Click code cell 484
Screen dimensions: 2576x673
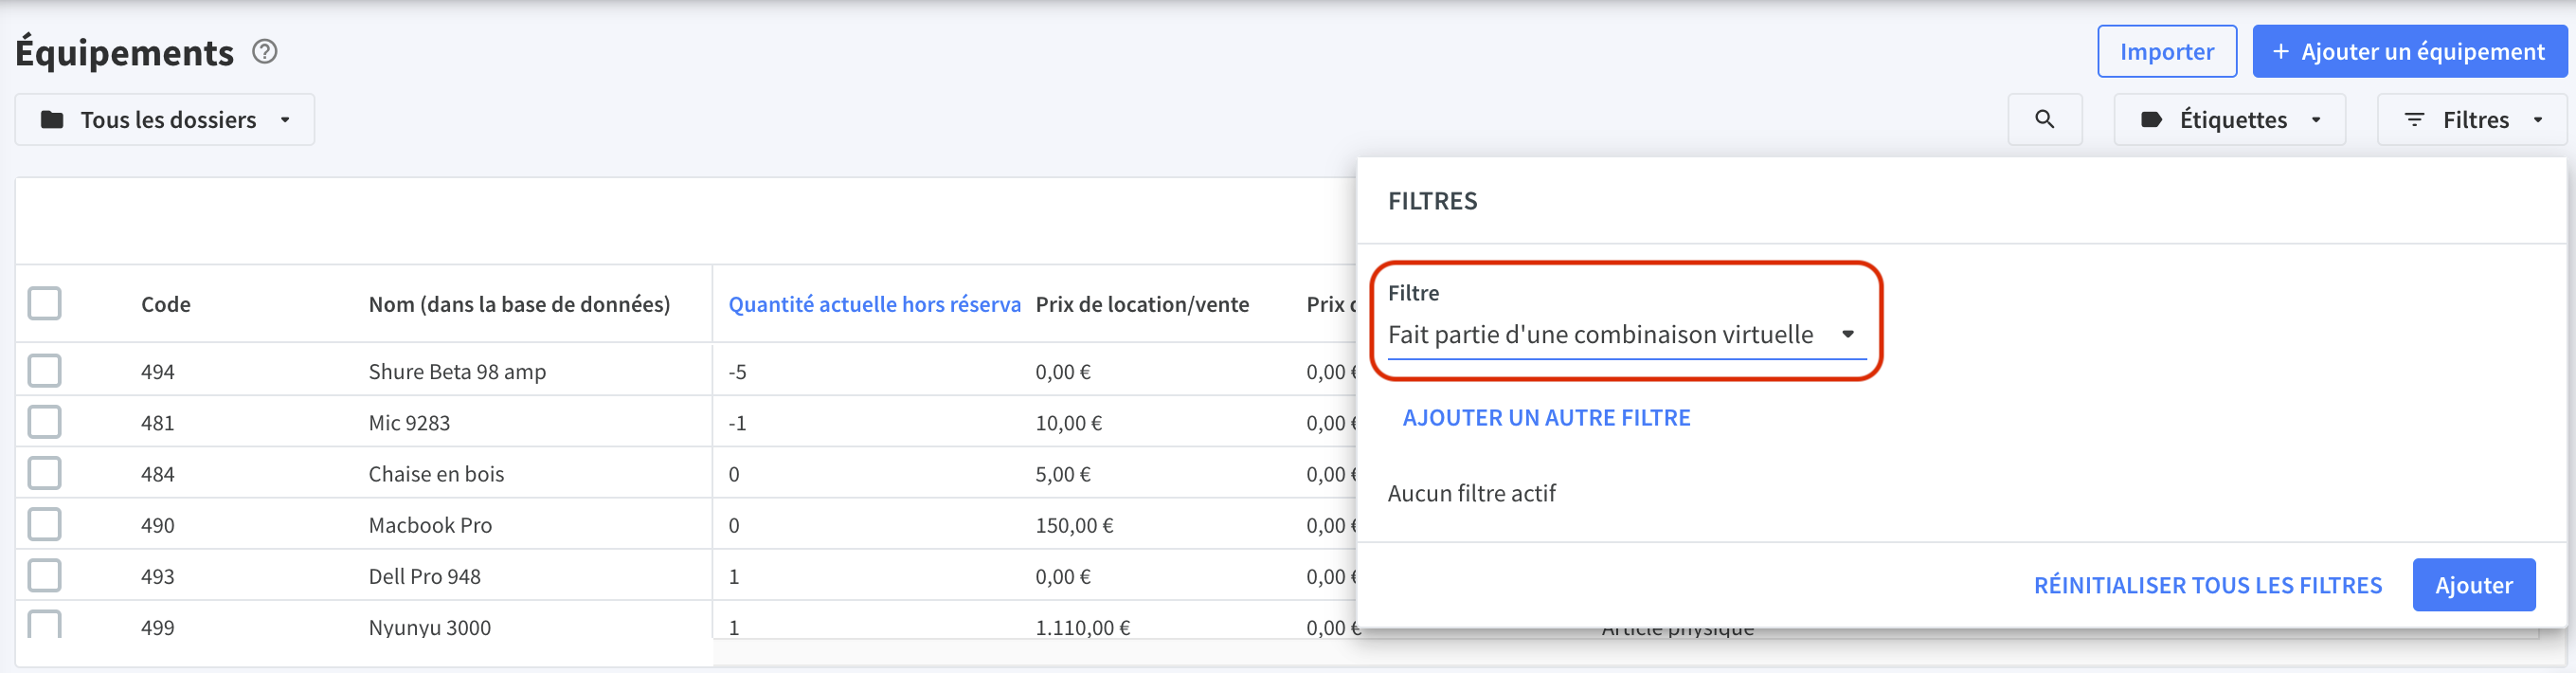point(158,474)
